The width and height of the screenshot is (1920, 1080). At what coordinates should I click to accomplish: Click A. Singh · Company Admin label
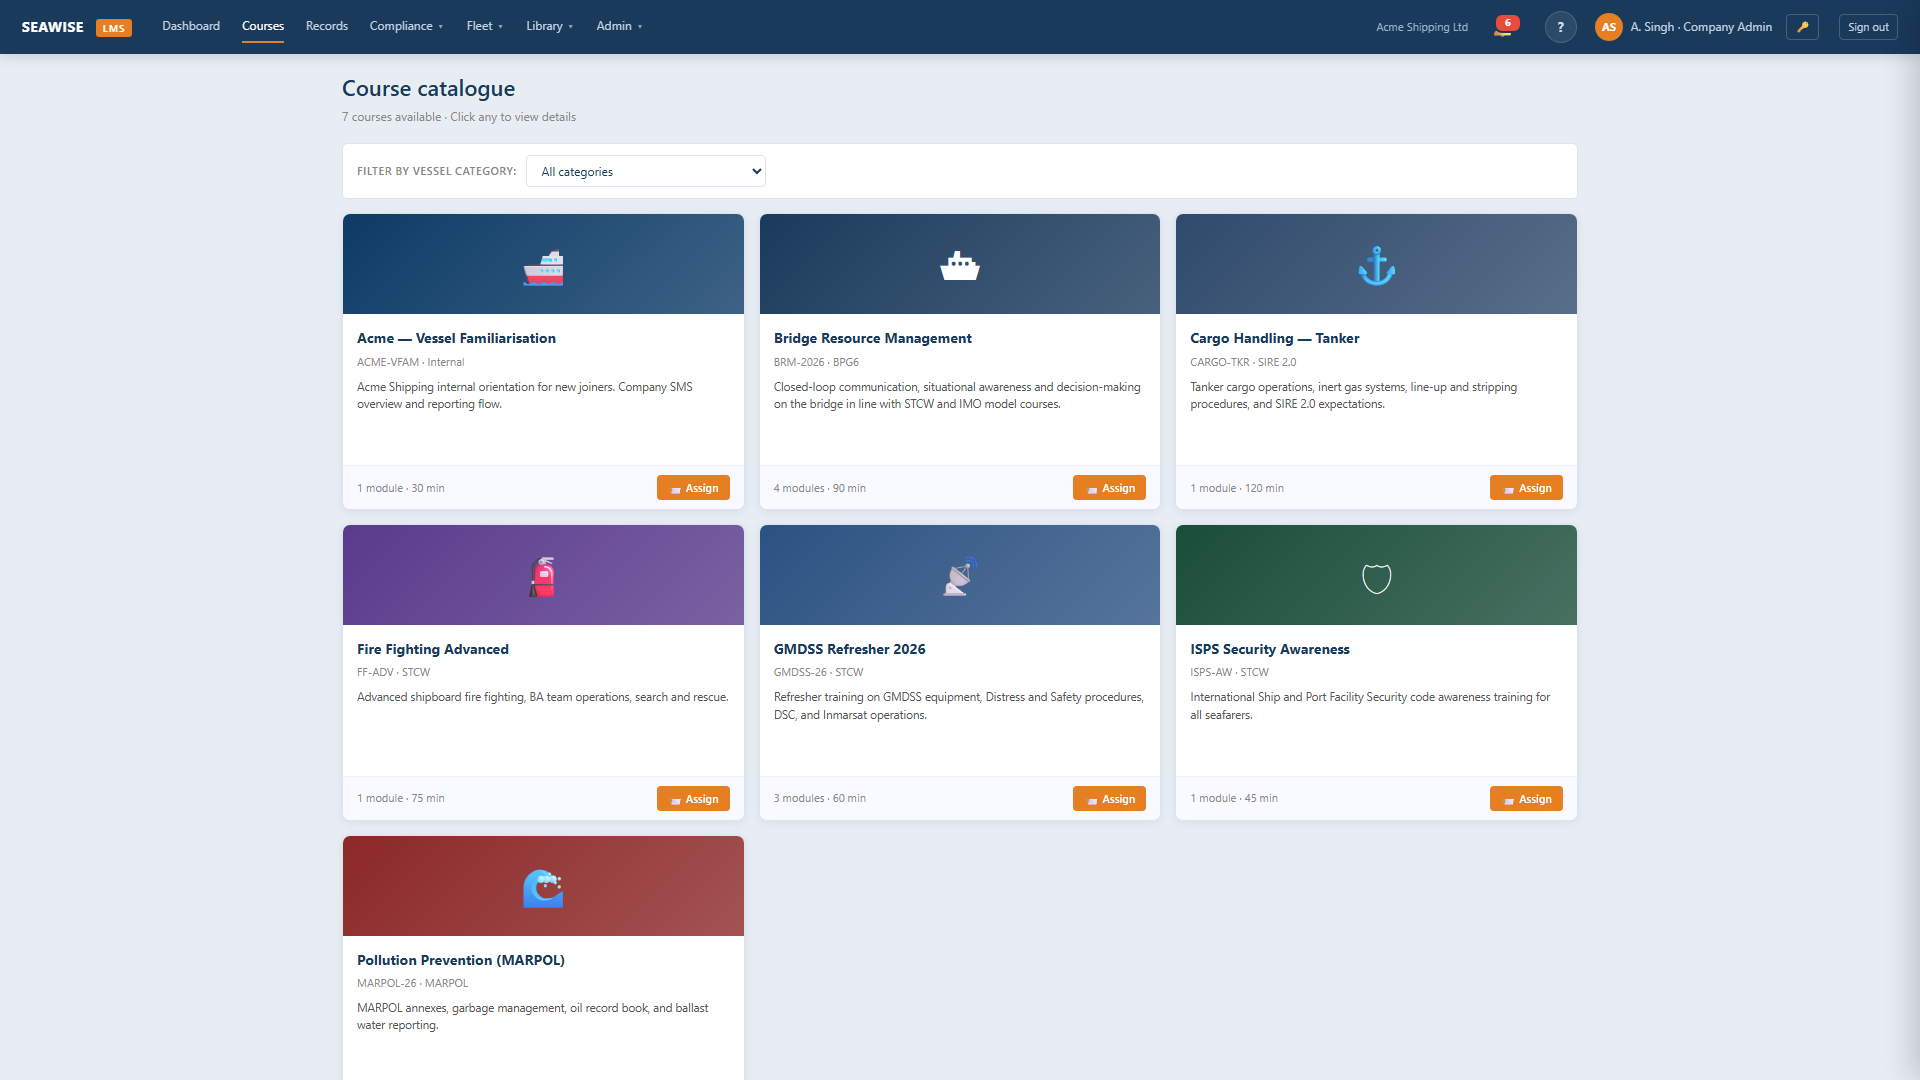(x=1700, y=27)
